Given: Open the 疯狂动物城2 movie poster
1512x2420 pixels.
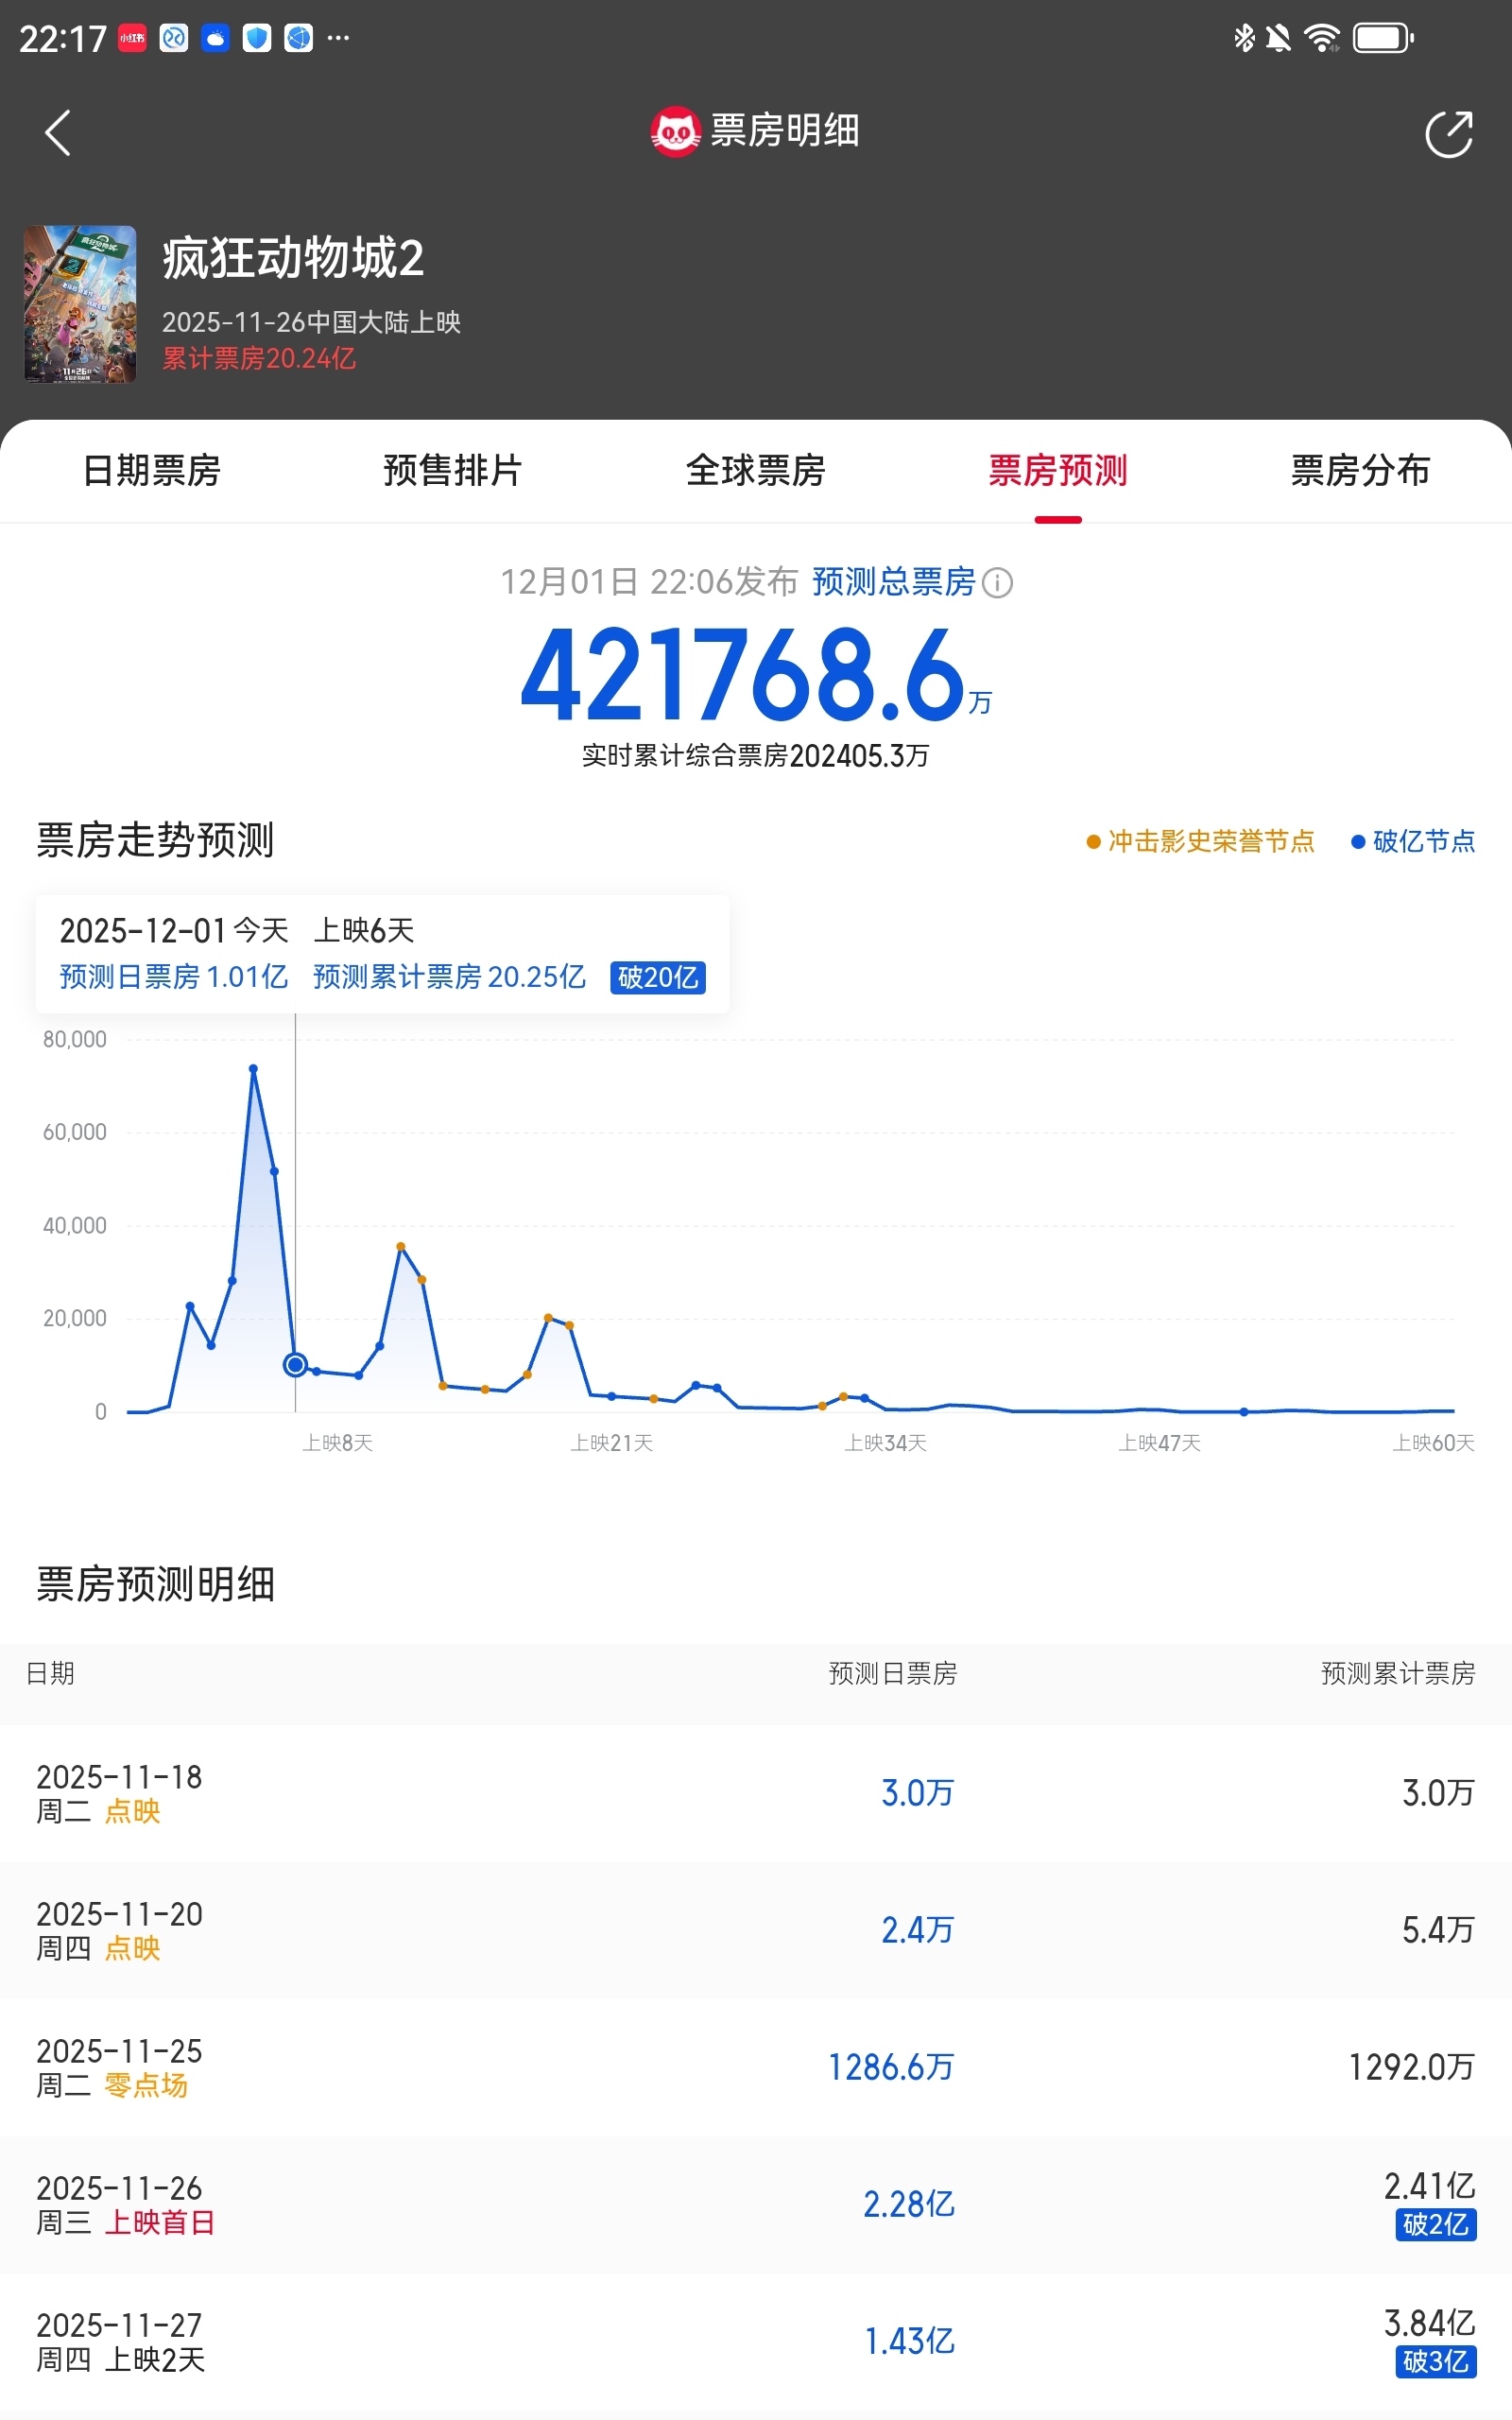Looking at the screenshot, I should pos(80,304).
